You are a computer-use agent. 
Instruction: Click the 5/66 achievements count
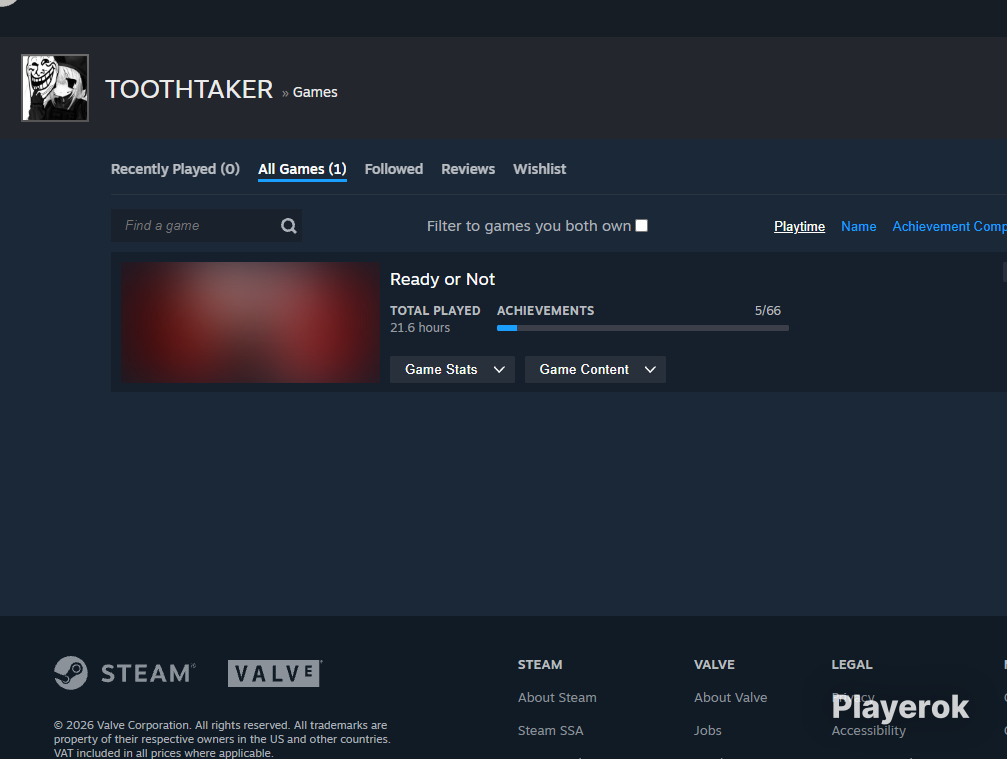[767, 311]
